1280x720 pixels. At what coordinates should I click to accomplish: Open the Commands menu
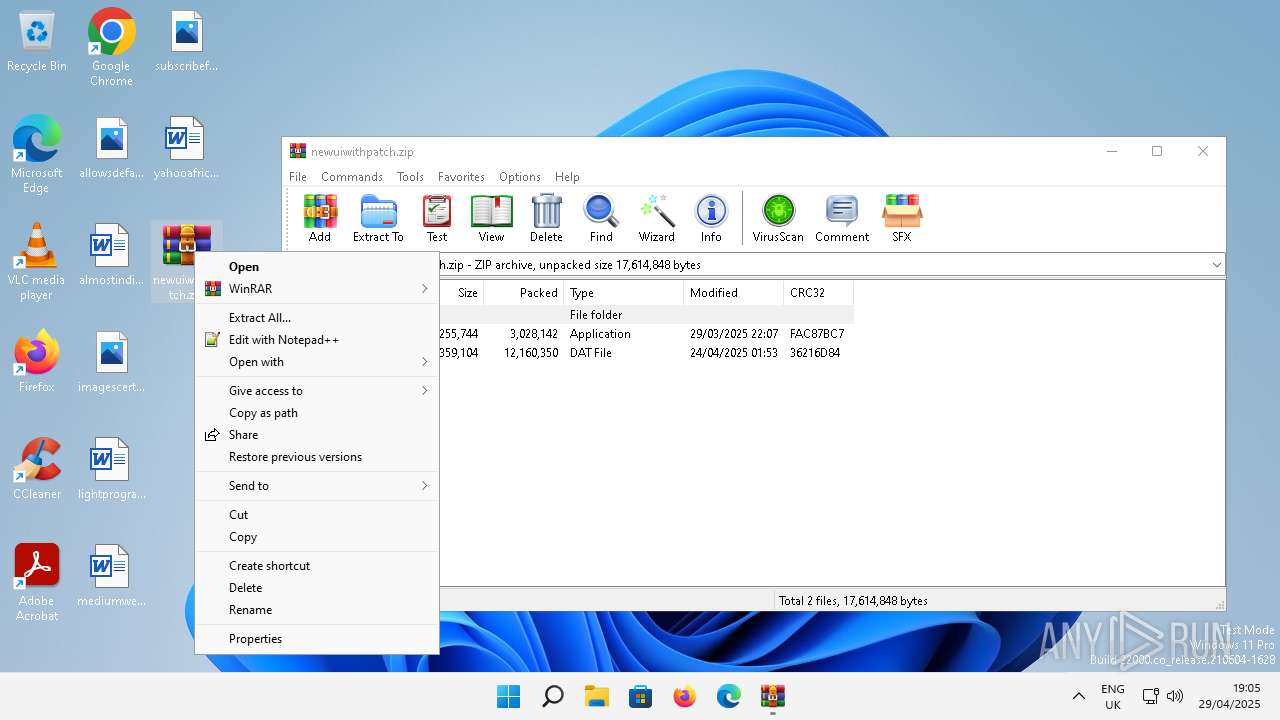click(x=352, y=177)
